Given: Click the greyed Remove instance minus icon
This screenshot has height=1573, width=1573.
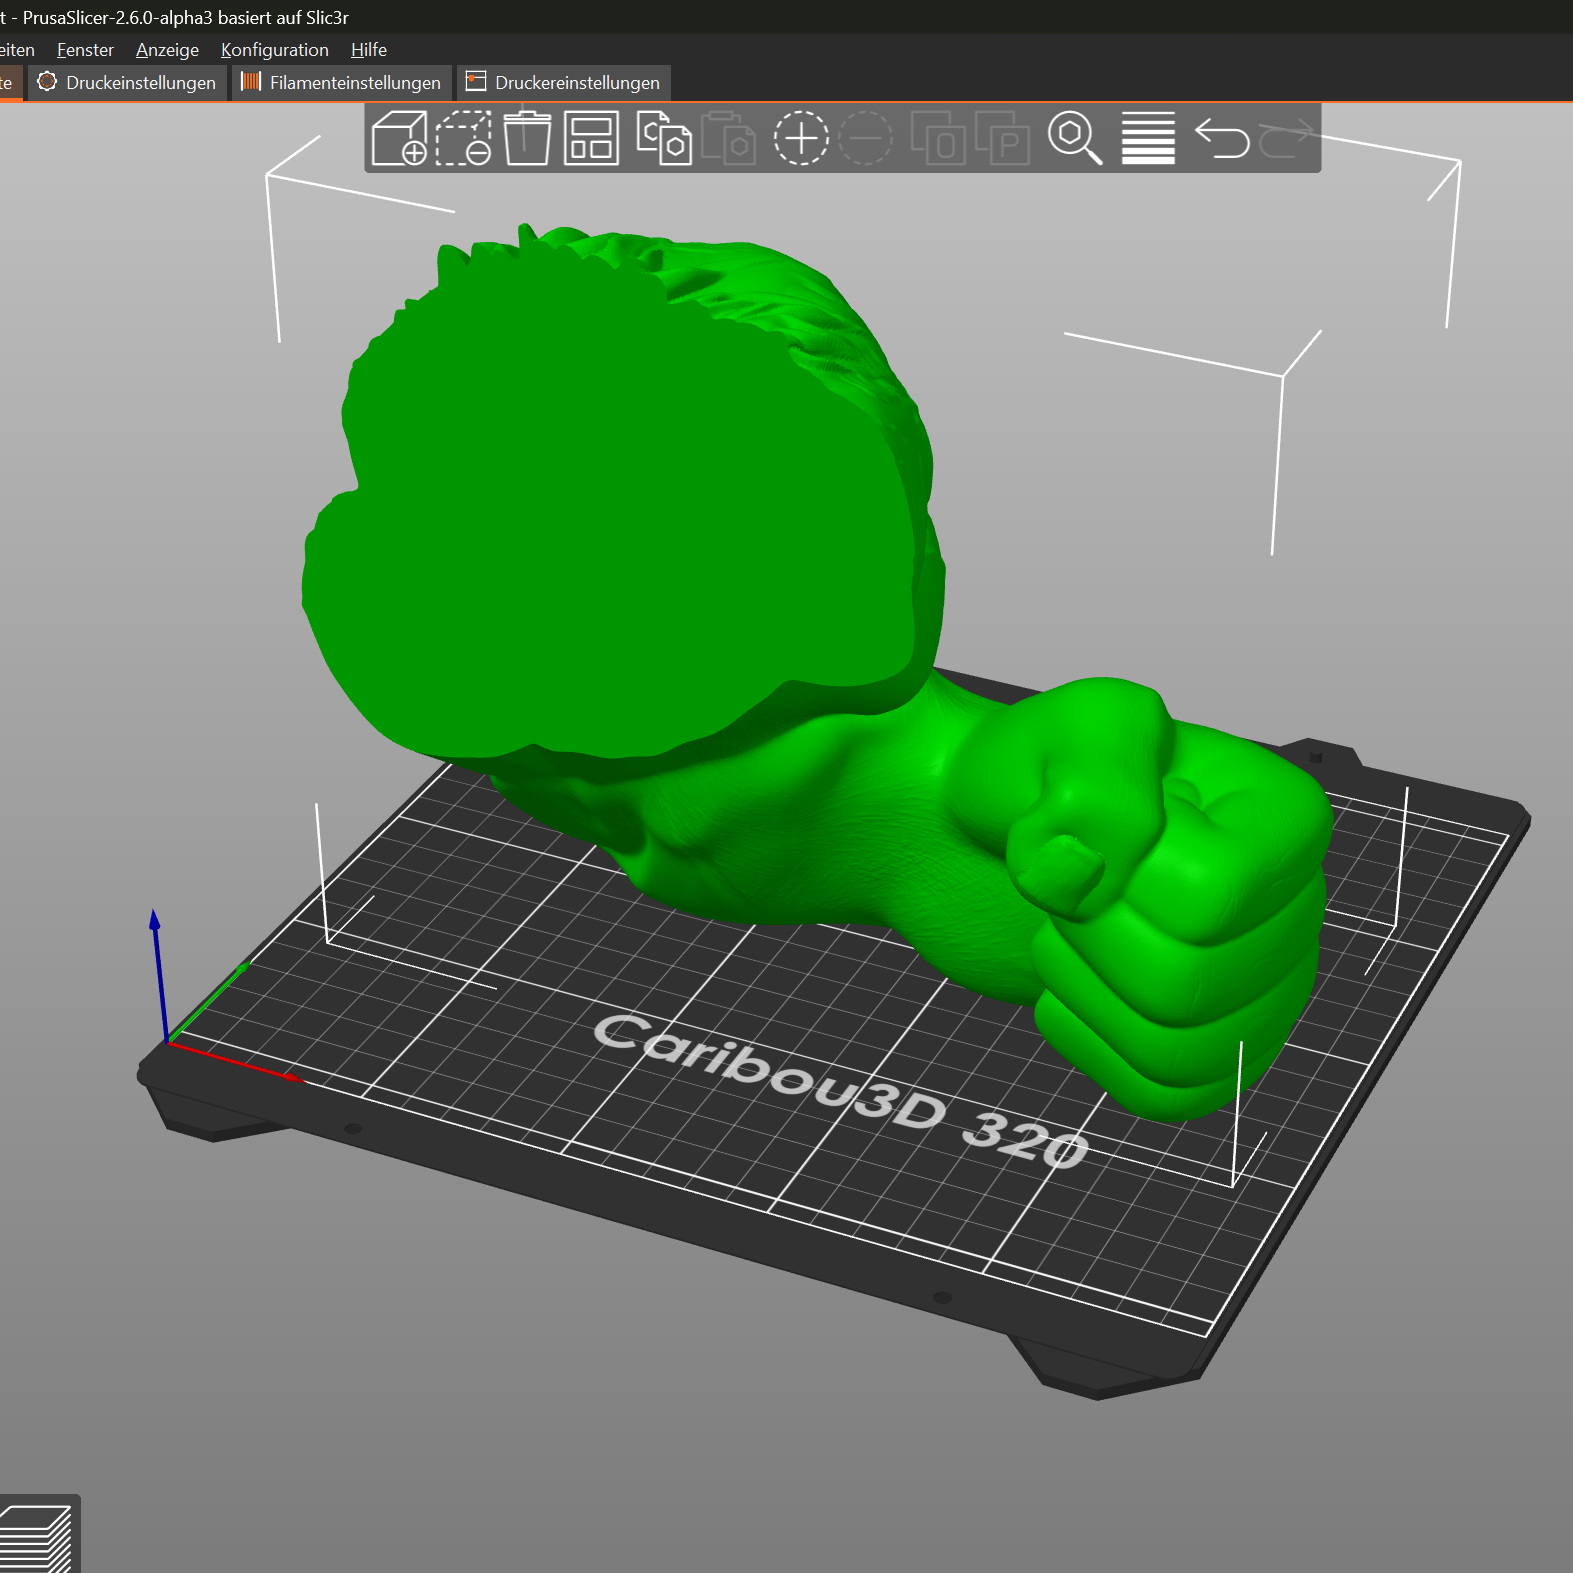Looking at the screenshot, I should (865, 138).
